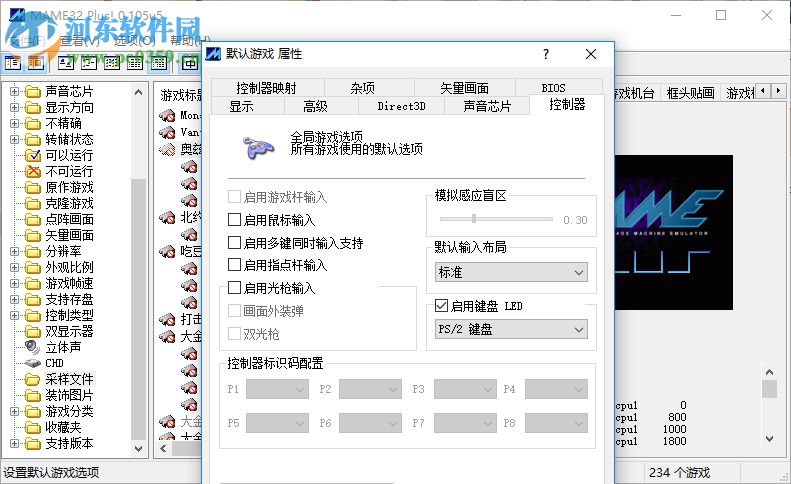Switch to the 声音芯片 tab in dialog
The height and width of the screenshot is (484, 791).
point(487,106)
